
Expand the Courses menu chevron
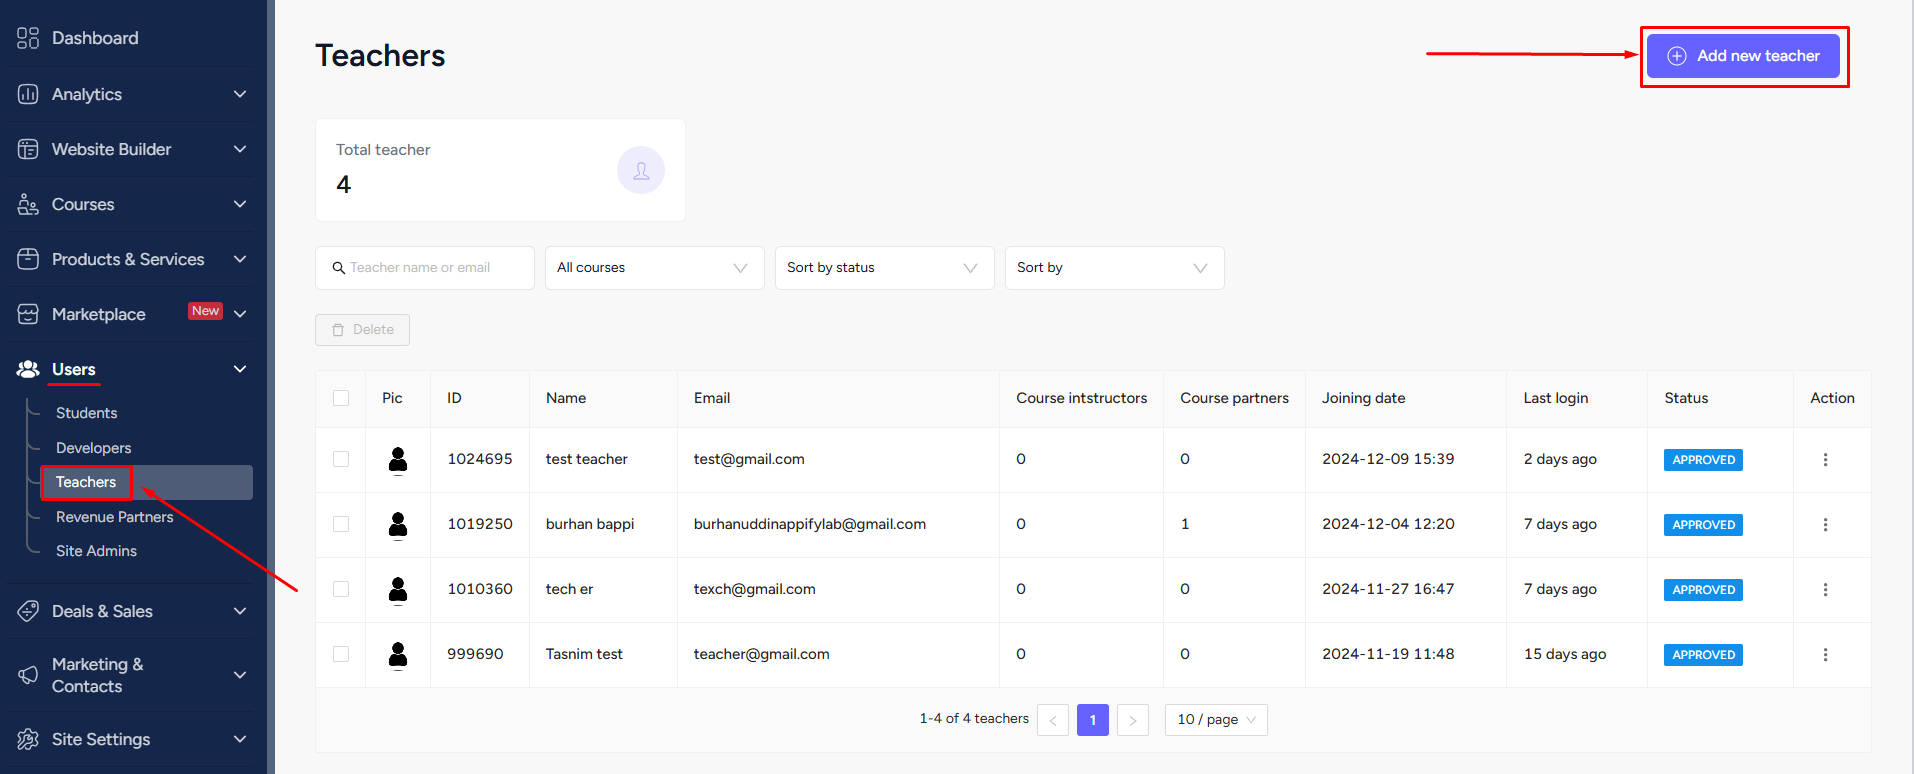240,204
